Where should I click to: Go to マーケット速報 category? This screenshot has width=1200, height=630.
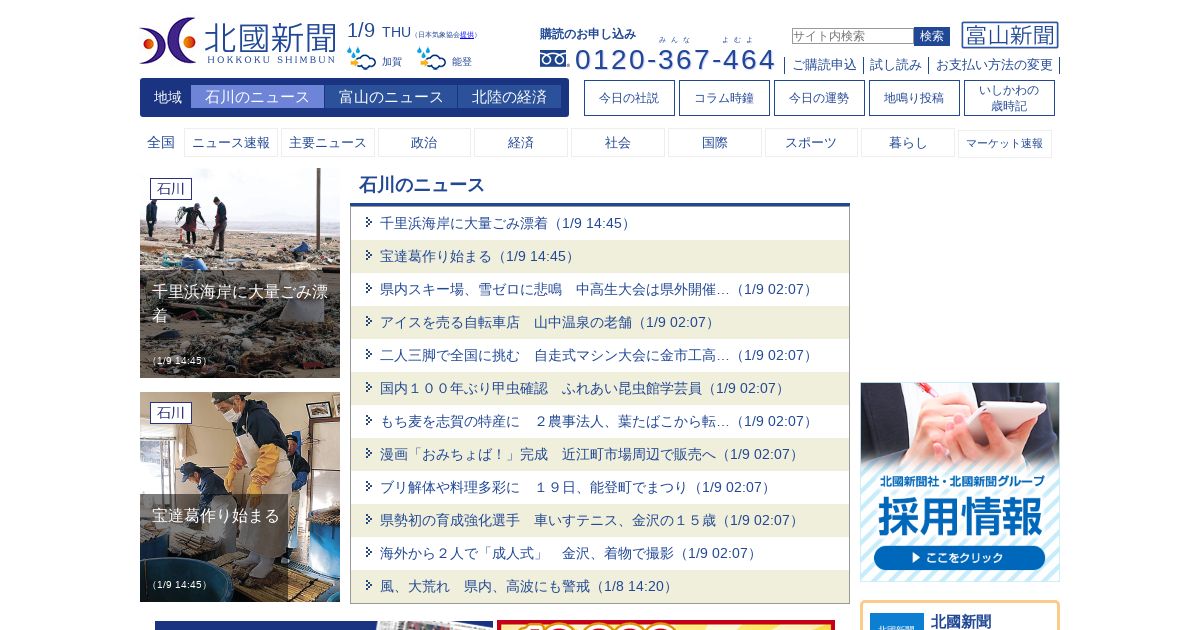click(x=1005, y=143)
